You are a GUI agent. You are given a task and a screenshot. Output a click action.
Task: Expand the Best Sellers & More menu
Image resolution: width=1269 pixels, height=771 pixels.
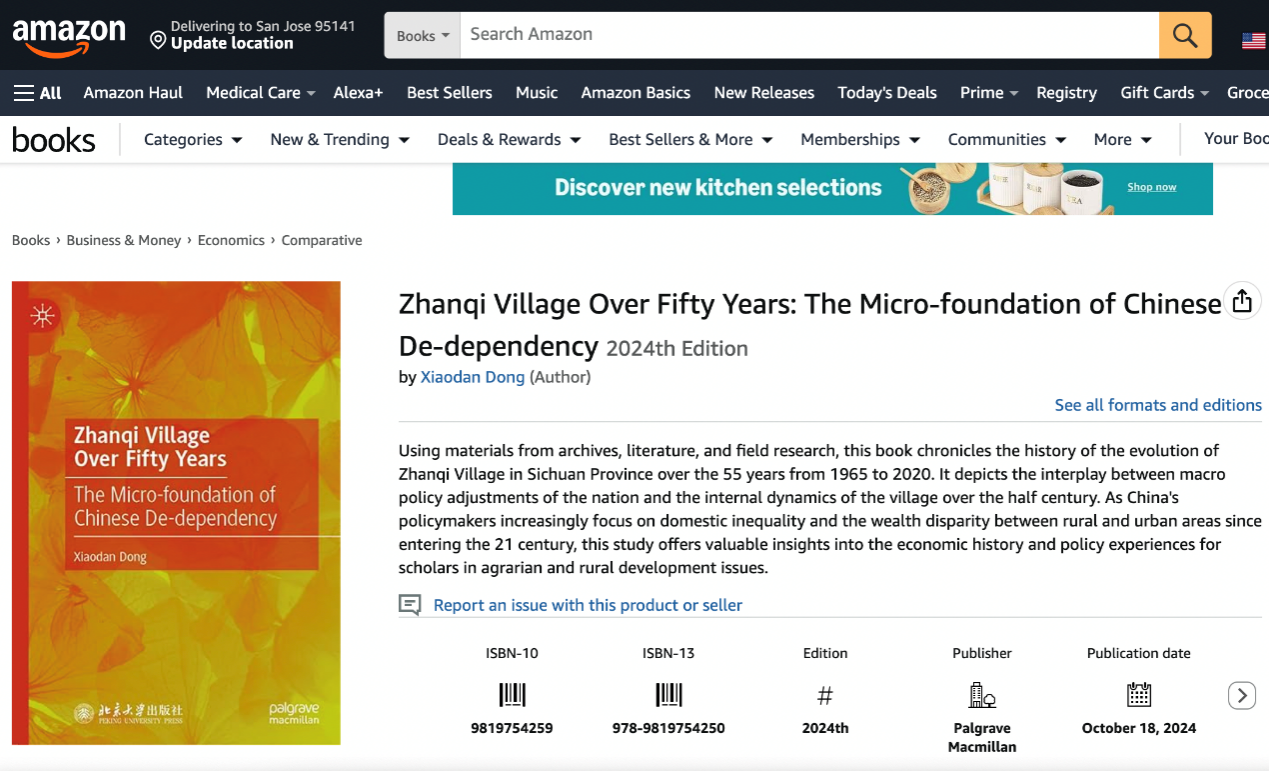click(690, 140)
